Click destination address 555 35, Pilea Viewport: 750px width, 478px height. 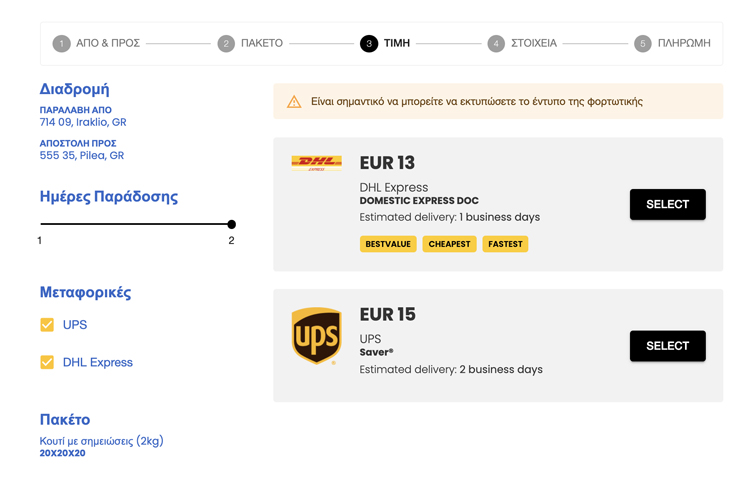pyautogui.click(x=82, y=156)
